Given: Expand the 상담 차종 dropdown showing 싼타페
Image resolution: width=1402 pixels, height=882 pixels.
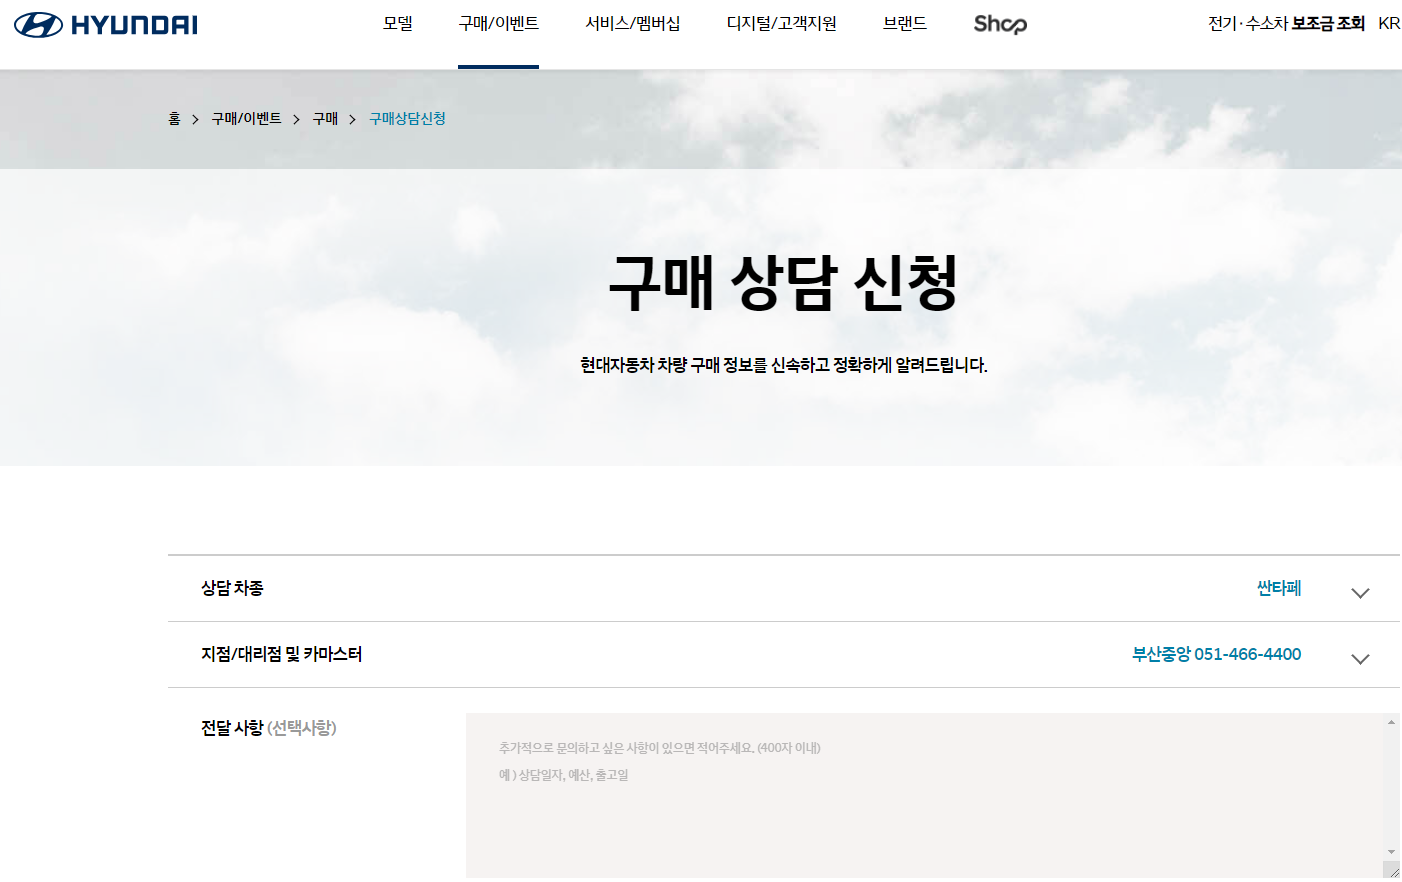Looking at the screenshot, I should coord(1358,592).
